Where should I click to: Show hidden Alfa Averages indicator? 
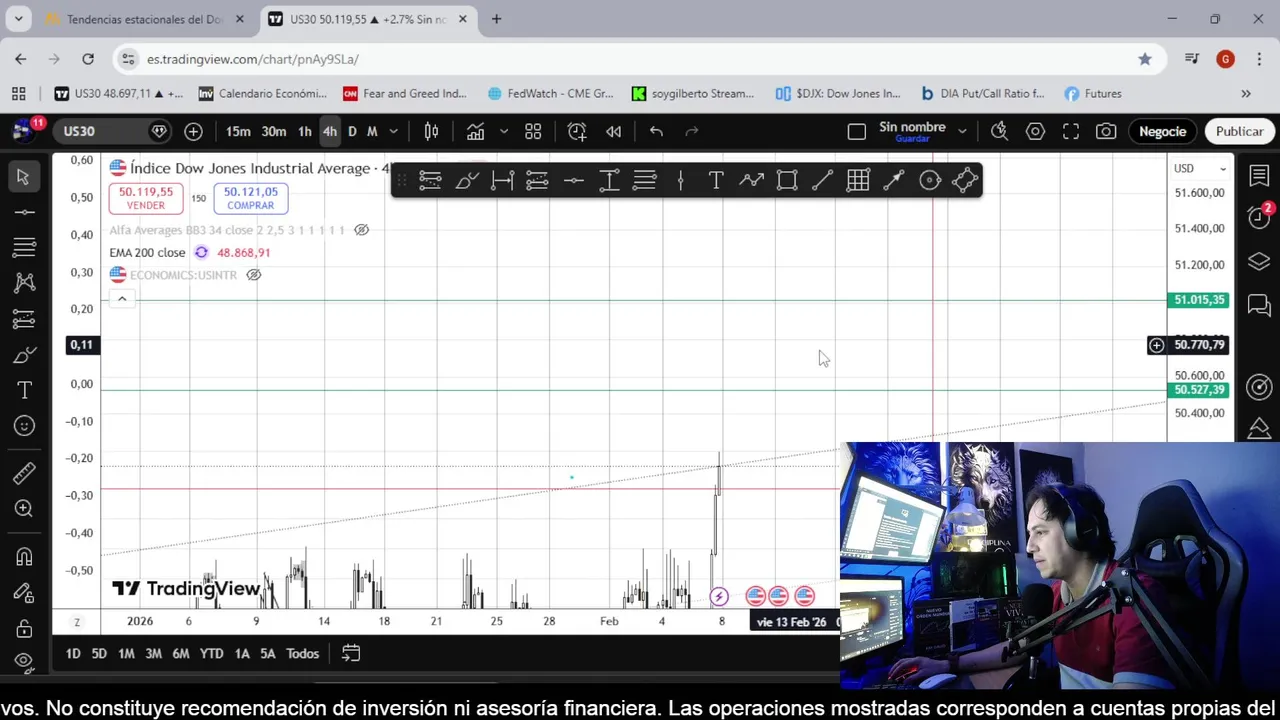click(x=361, y=230)
